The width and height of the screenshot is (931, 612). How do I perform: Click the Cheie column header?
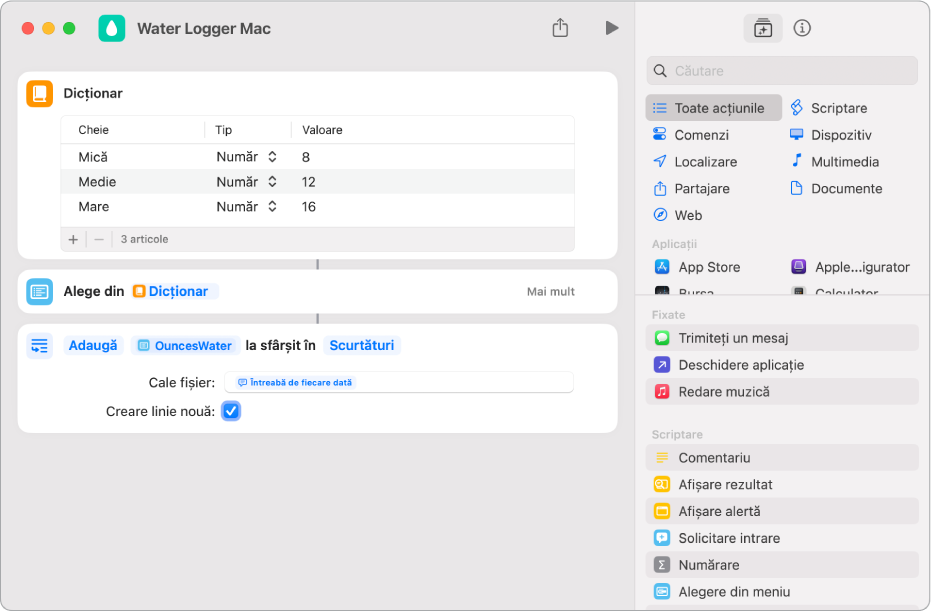click(94, 130)
